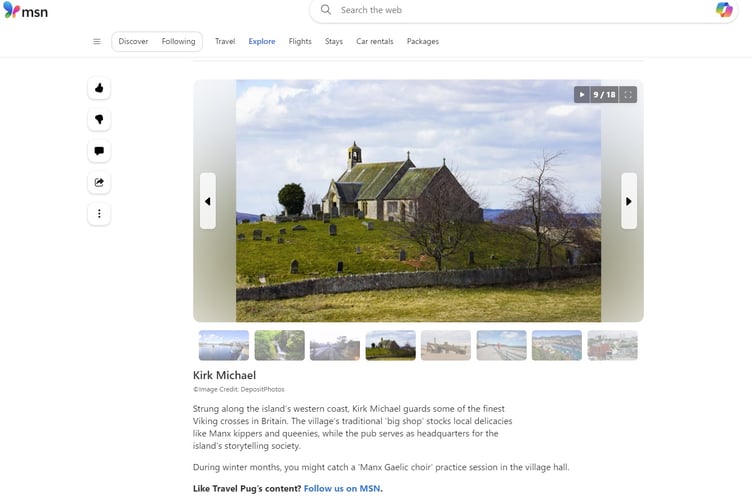Image resolution: width=752 pixels, height=500 pixels.
Task: Open the comments icon
Action: pyautogui.click(x=99, y=151)
